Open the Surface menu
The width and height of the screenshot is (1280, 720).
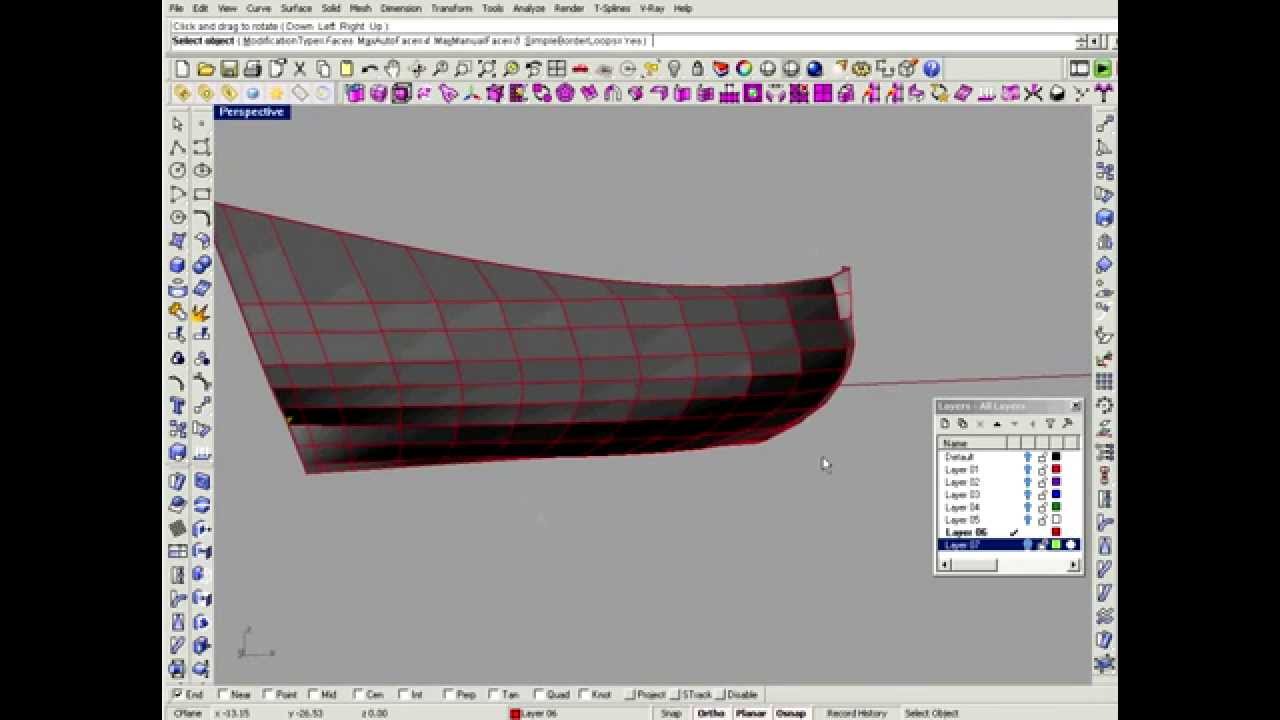pos(296,8)
